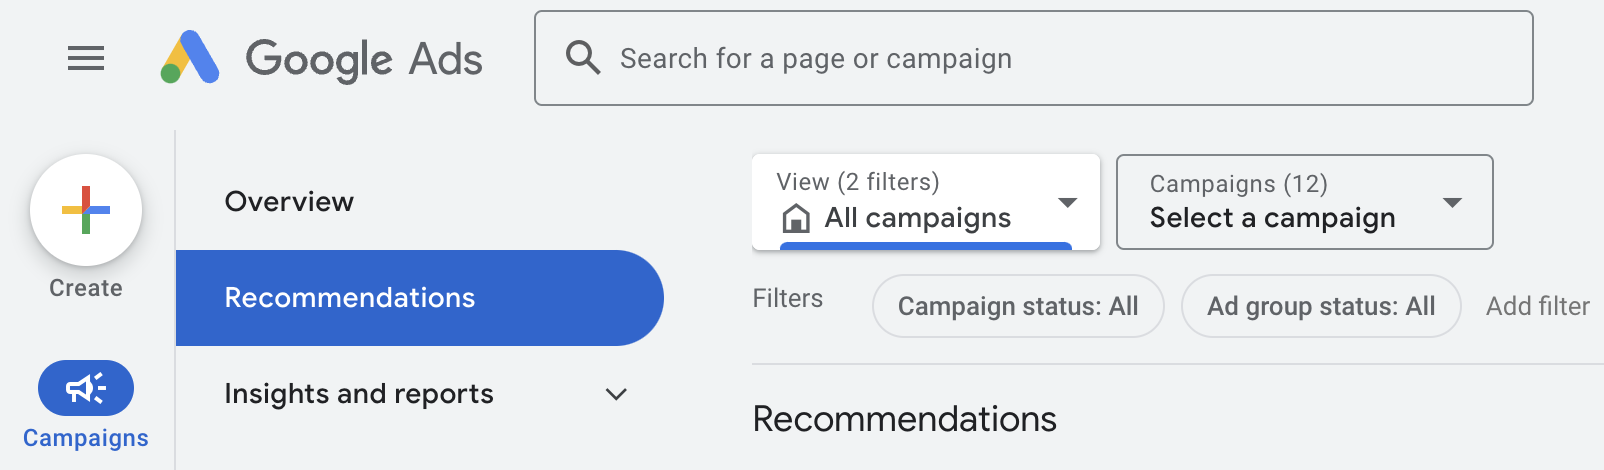The image size is (1604, 470).
Task: Open the Select a campaign dropdown arrow
Action: (x=1452, y=202)
